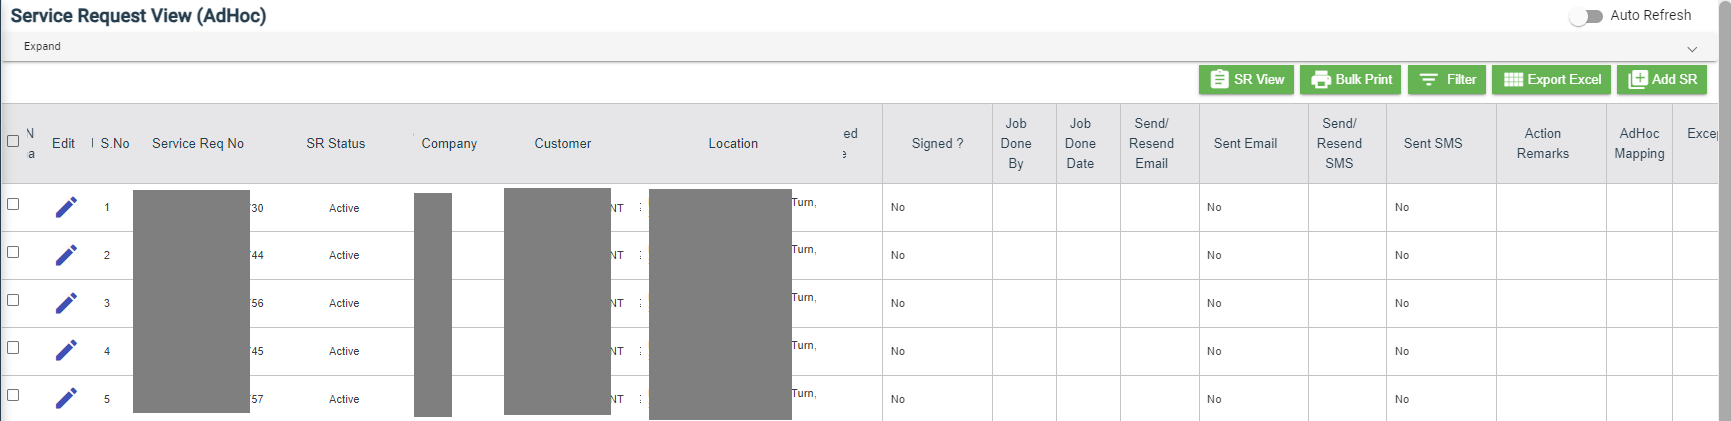Click the pencil edit icon for row 2
1731x421 pixels.
pyautogui.click(x=66, y=255)
